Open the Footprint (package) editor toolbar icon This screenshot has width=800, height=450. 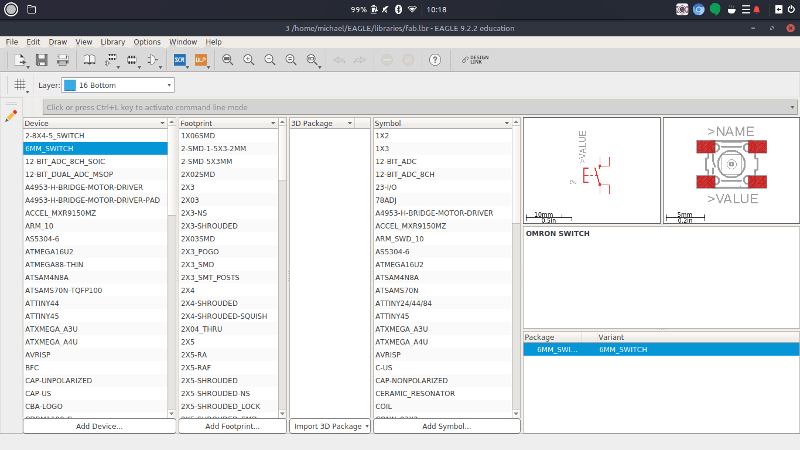pos(132,60)
